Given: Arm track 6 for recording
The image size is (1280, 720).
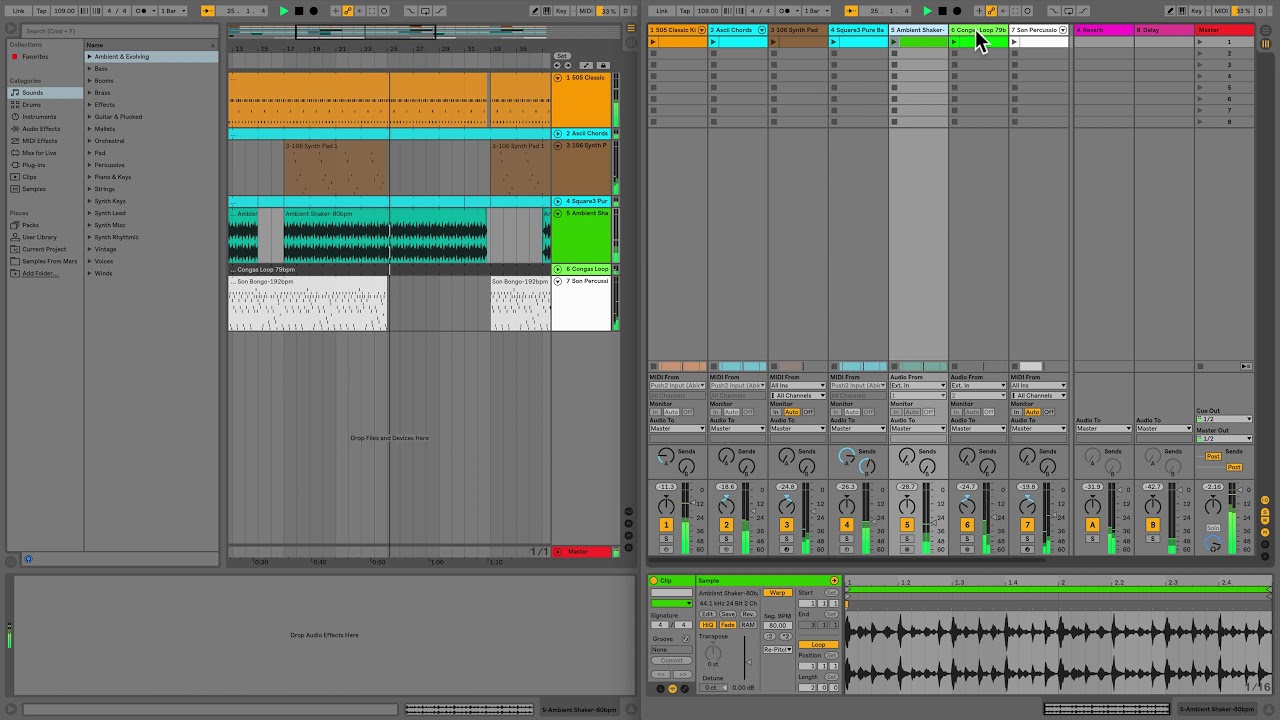Looking at the screenshot, I should tap(967, 549).
